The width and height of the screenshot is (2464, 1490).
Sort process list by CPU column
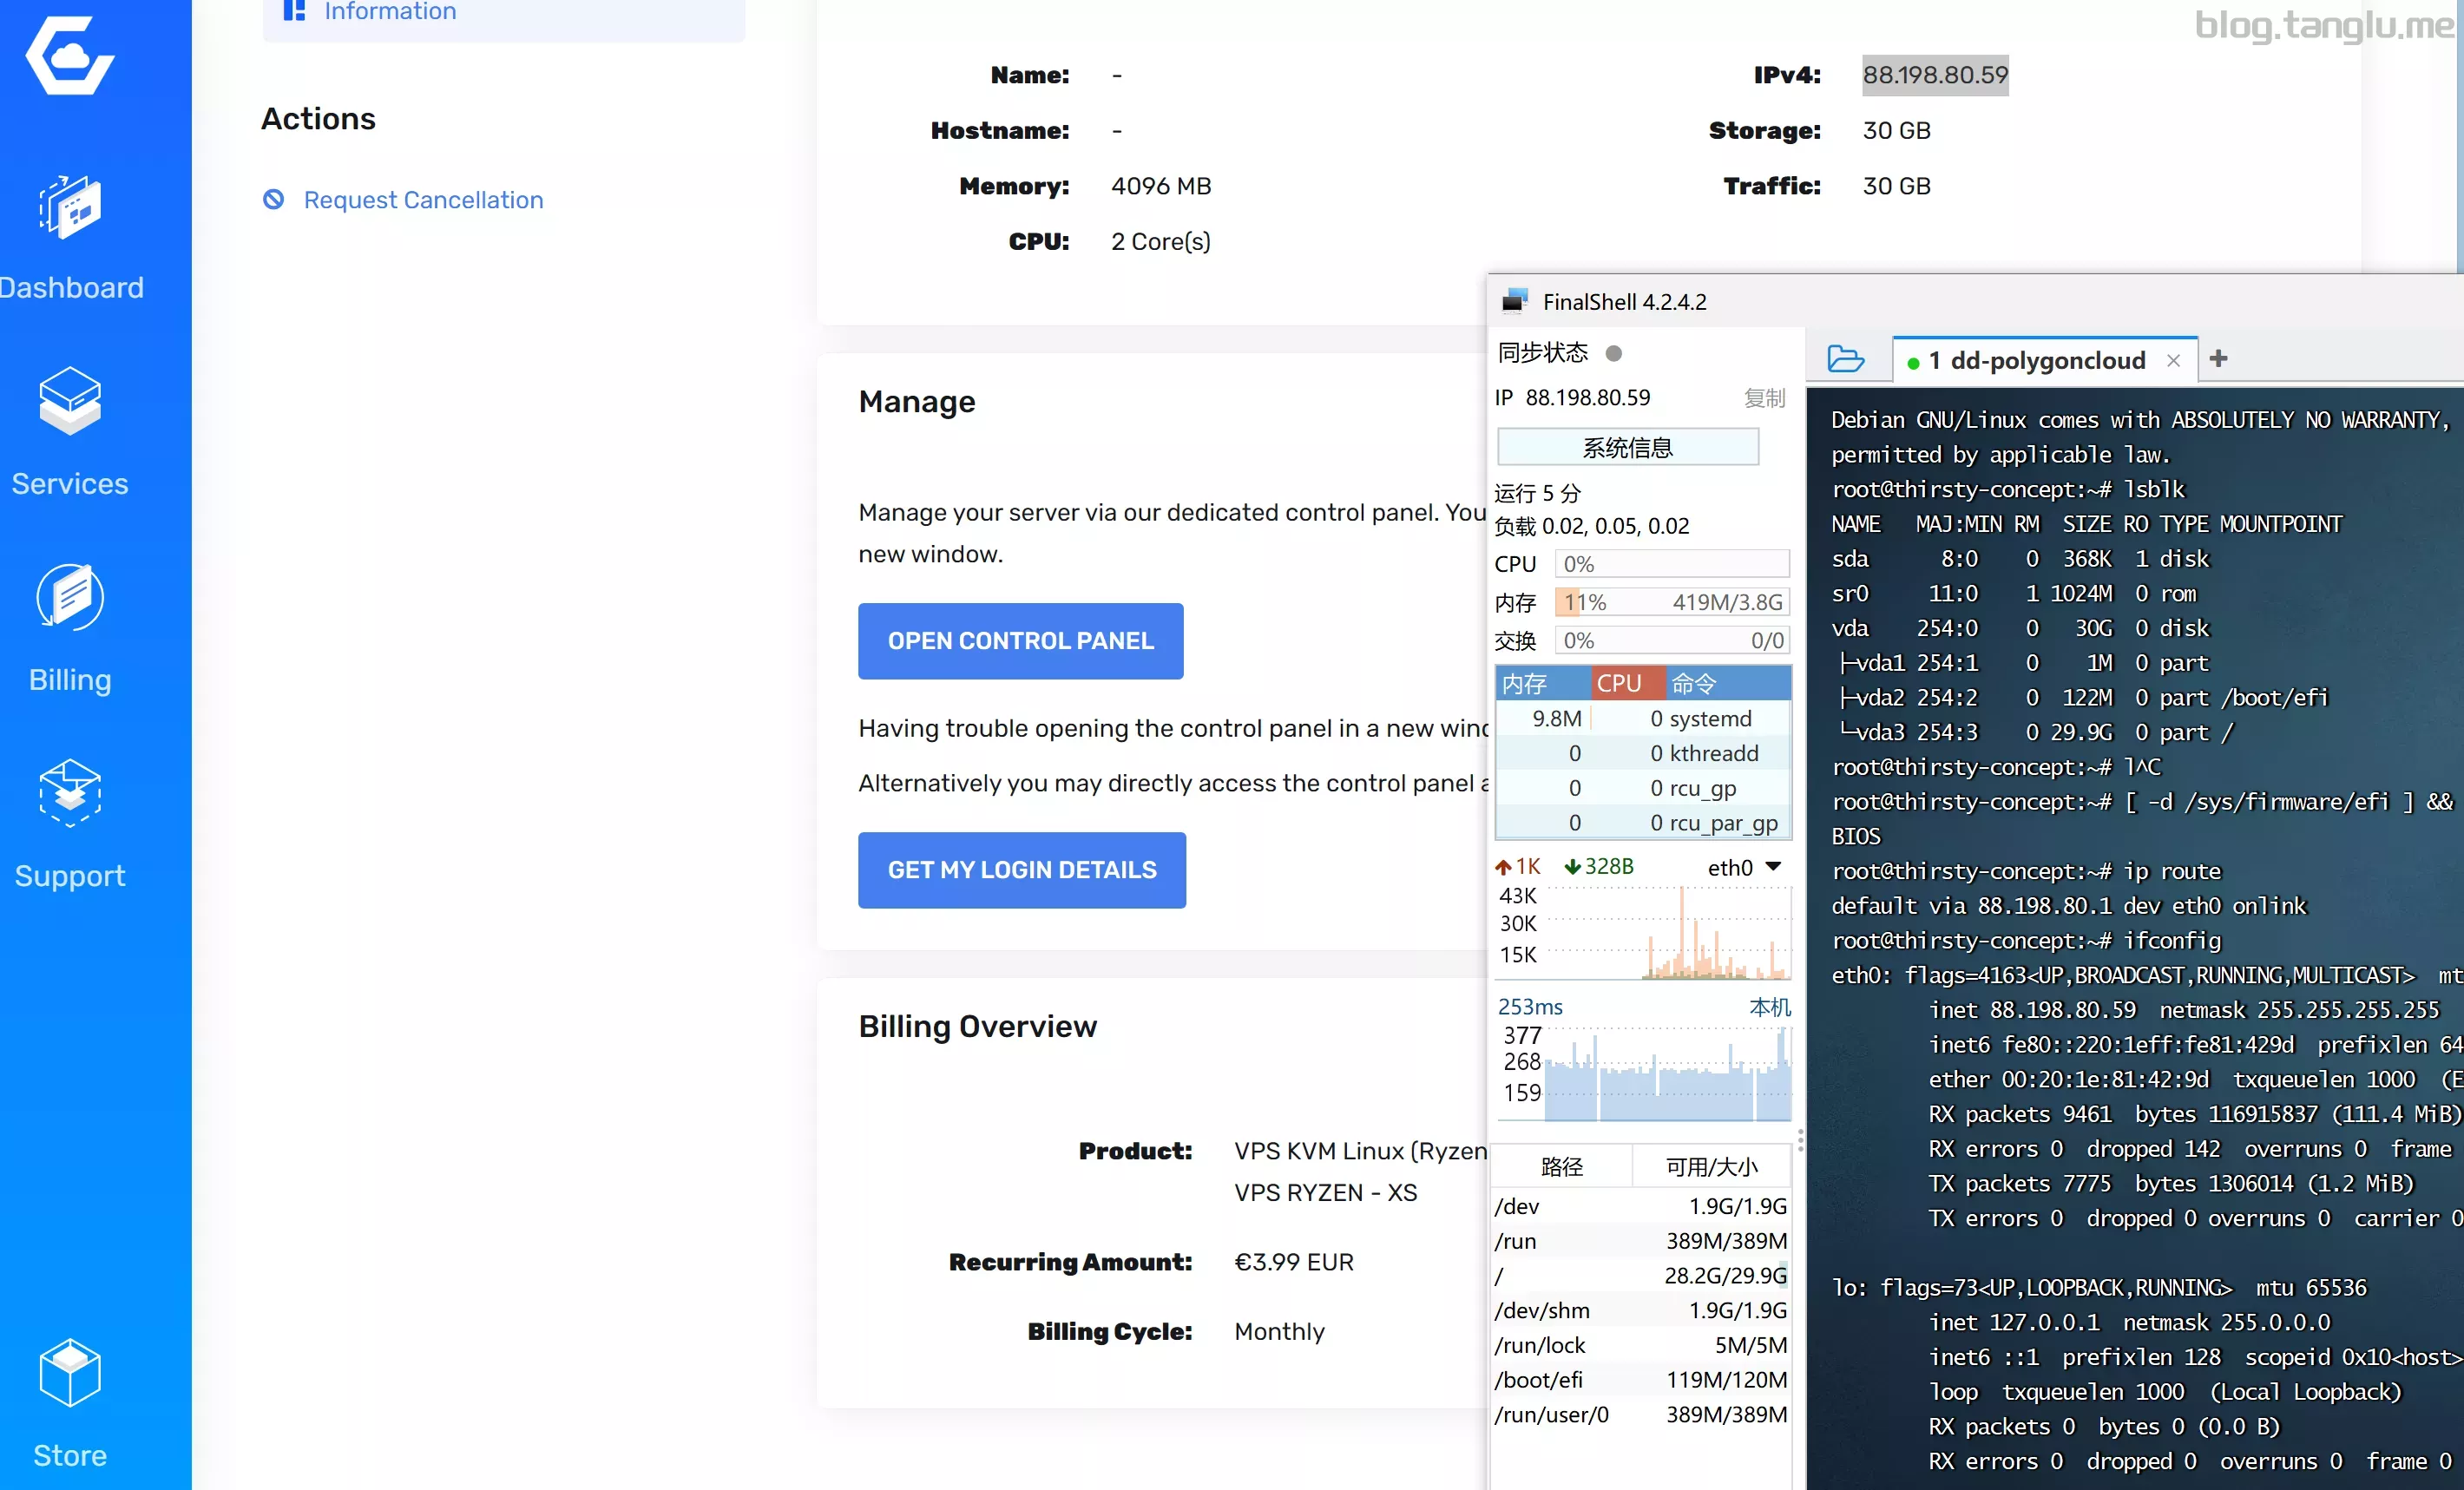click(1627, 683)
